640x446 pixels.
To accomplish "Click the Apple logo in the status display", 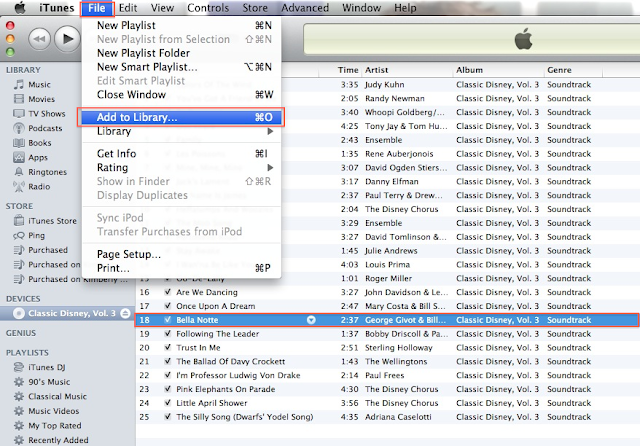I will (523, 39).
